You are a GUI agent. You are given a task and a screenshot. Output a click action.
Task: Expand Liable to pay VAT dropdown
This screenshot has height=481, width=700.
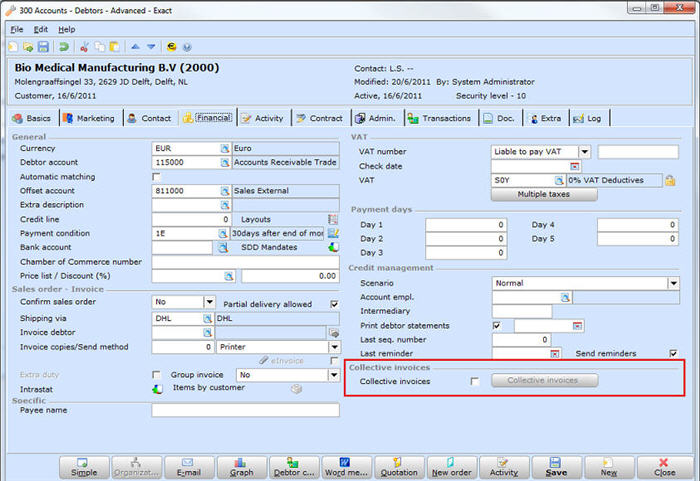coord(585,152)
